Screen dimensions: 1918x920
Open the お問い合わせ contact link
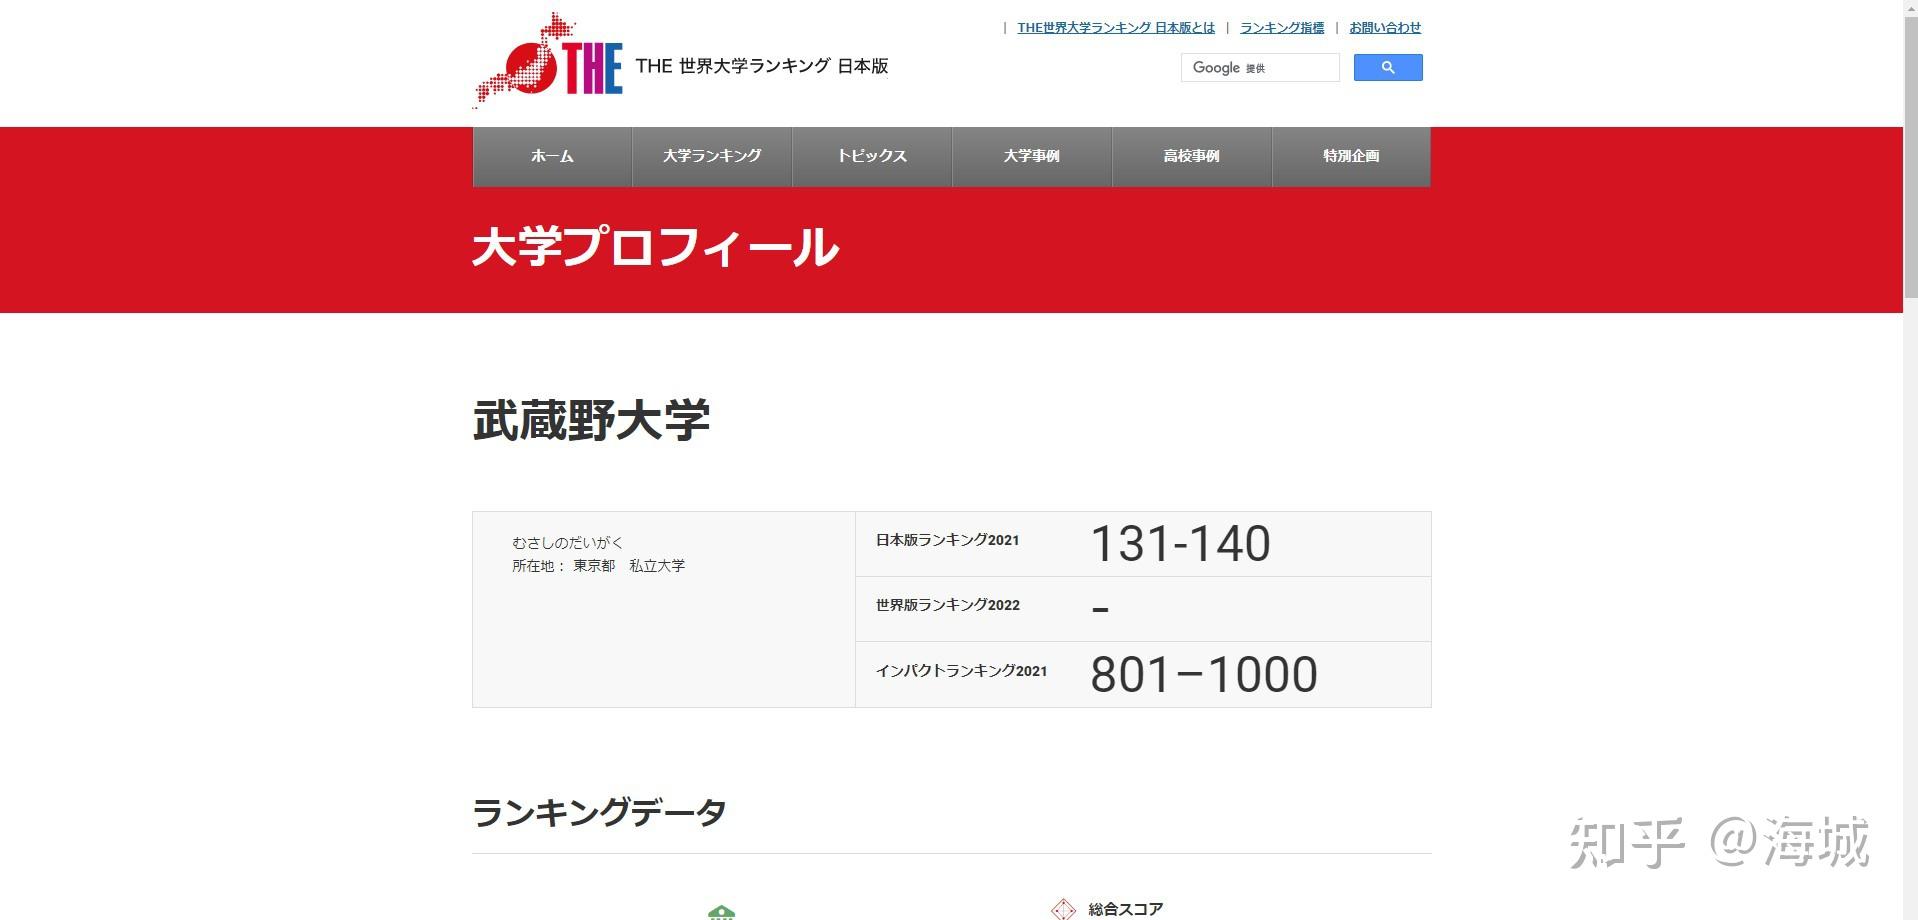tap(1385, 28)
